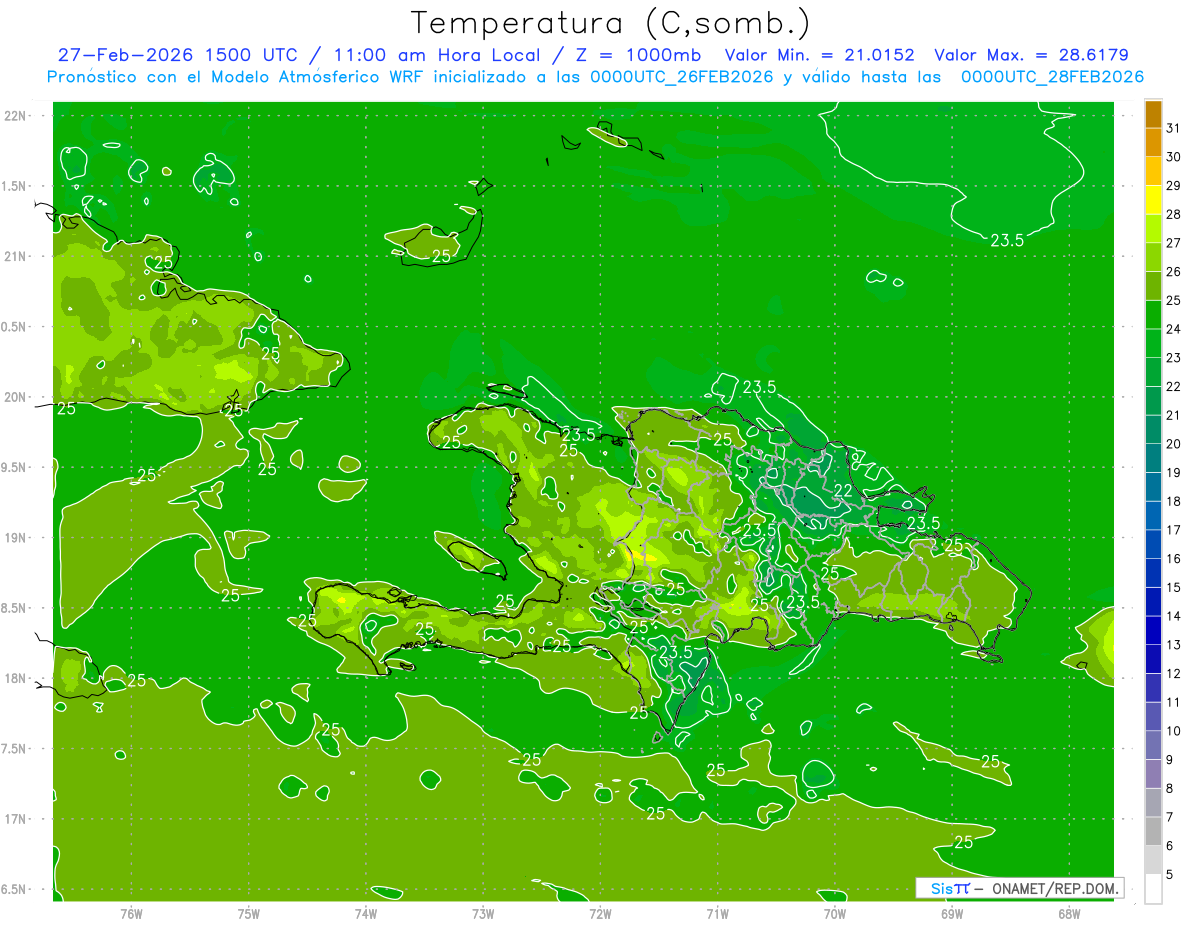Pick the dark orange swatch above 31

click(x=1153, y=114)
